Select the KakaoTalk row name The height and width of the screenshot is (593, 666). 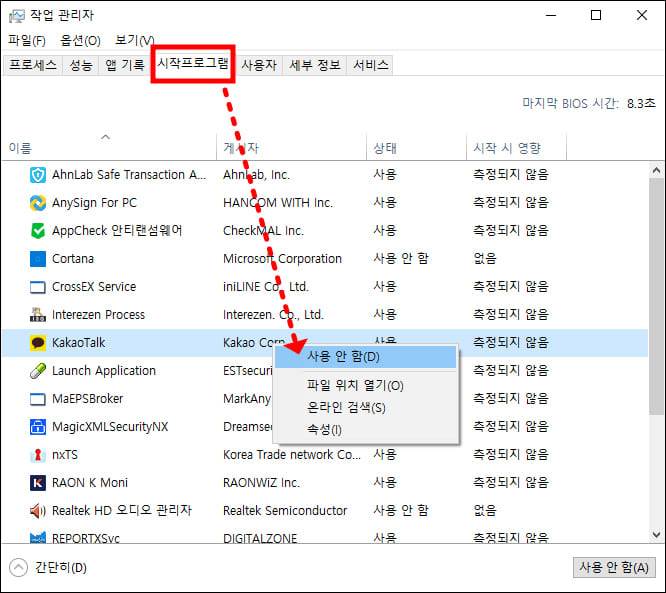(x=79, y=343)
